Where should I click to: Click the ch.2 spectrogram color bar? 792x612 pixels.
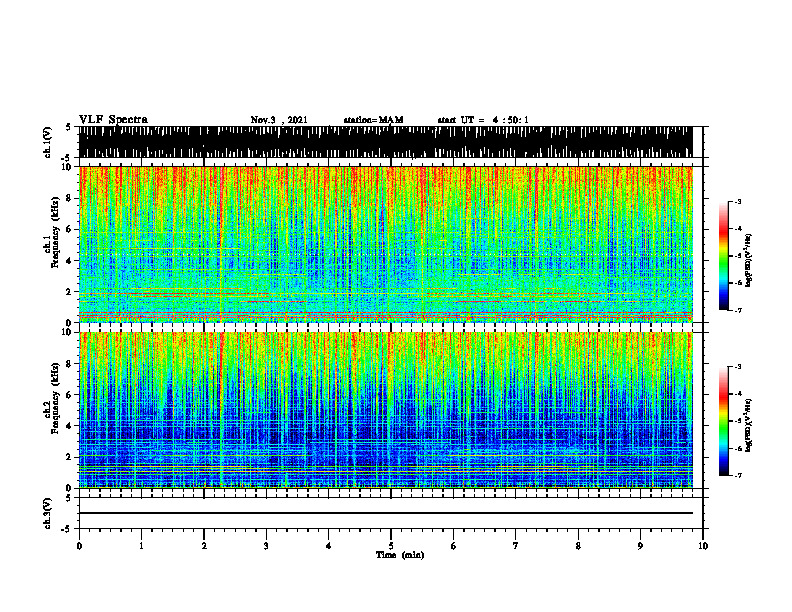[723, 421]
